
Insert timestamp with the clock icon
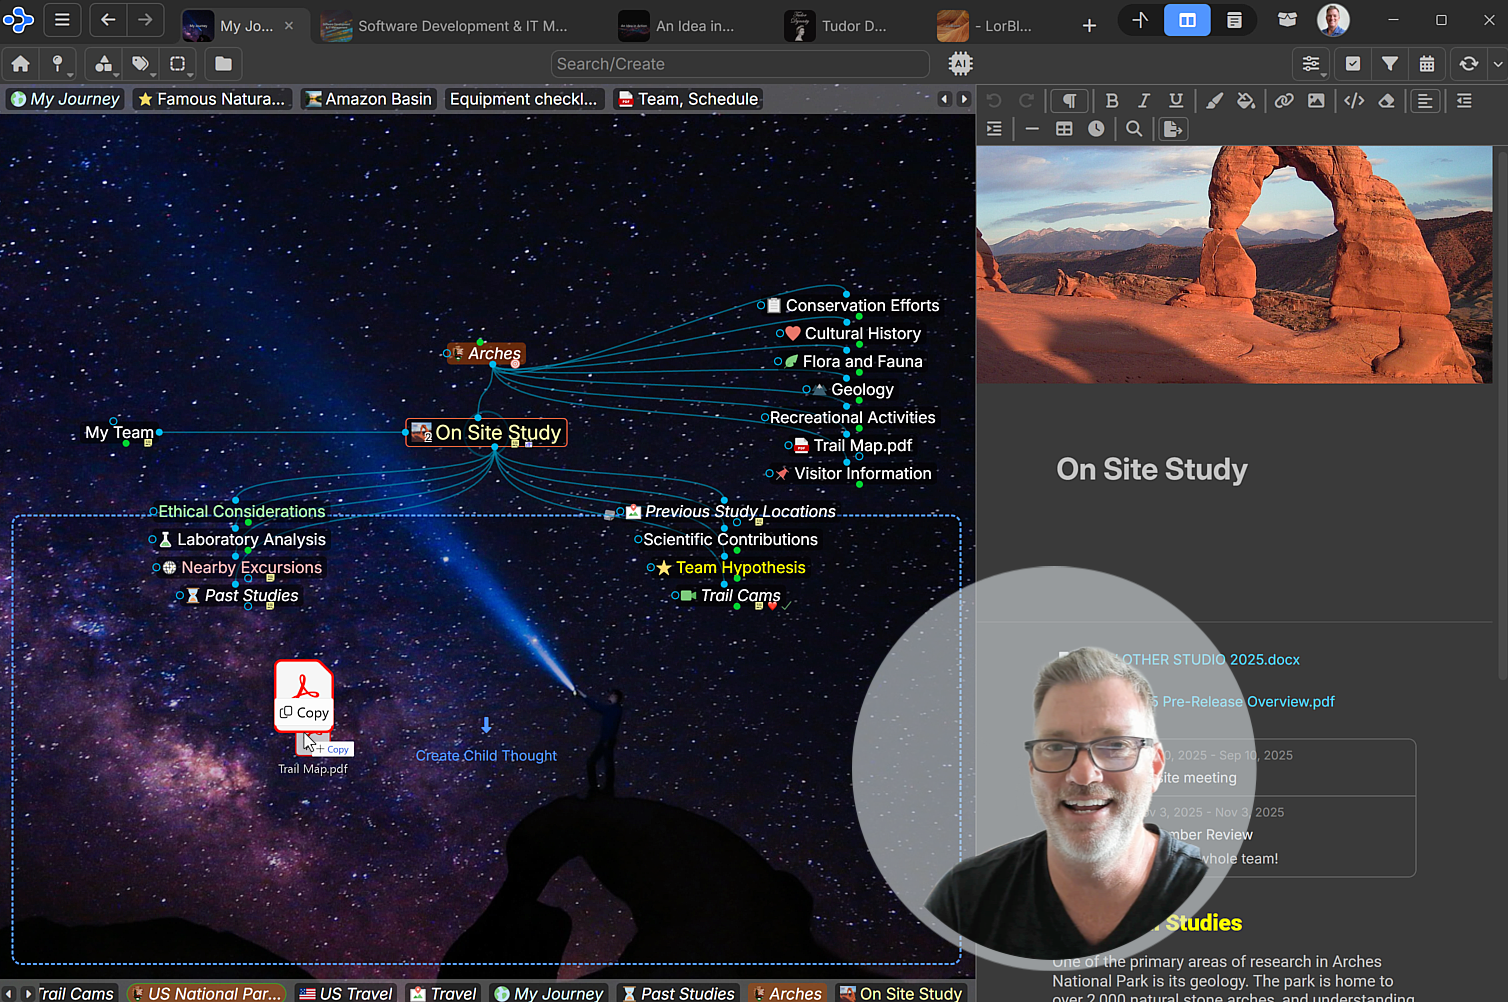pyautogui.click(x=1096, y=129)
